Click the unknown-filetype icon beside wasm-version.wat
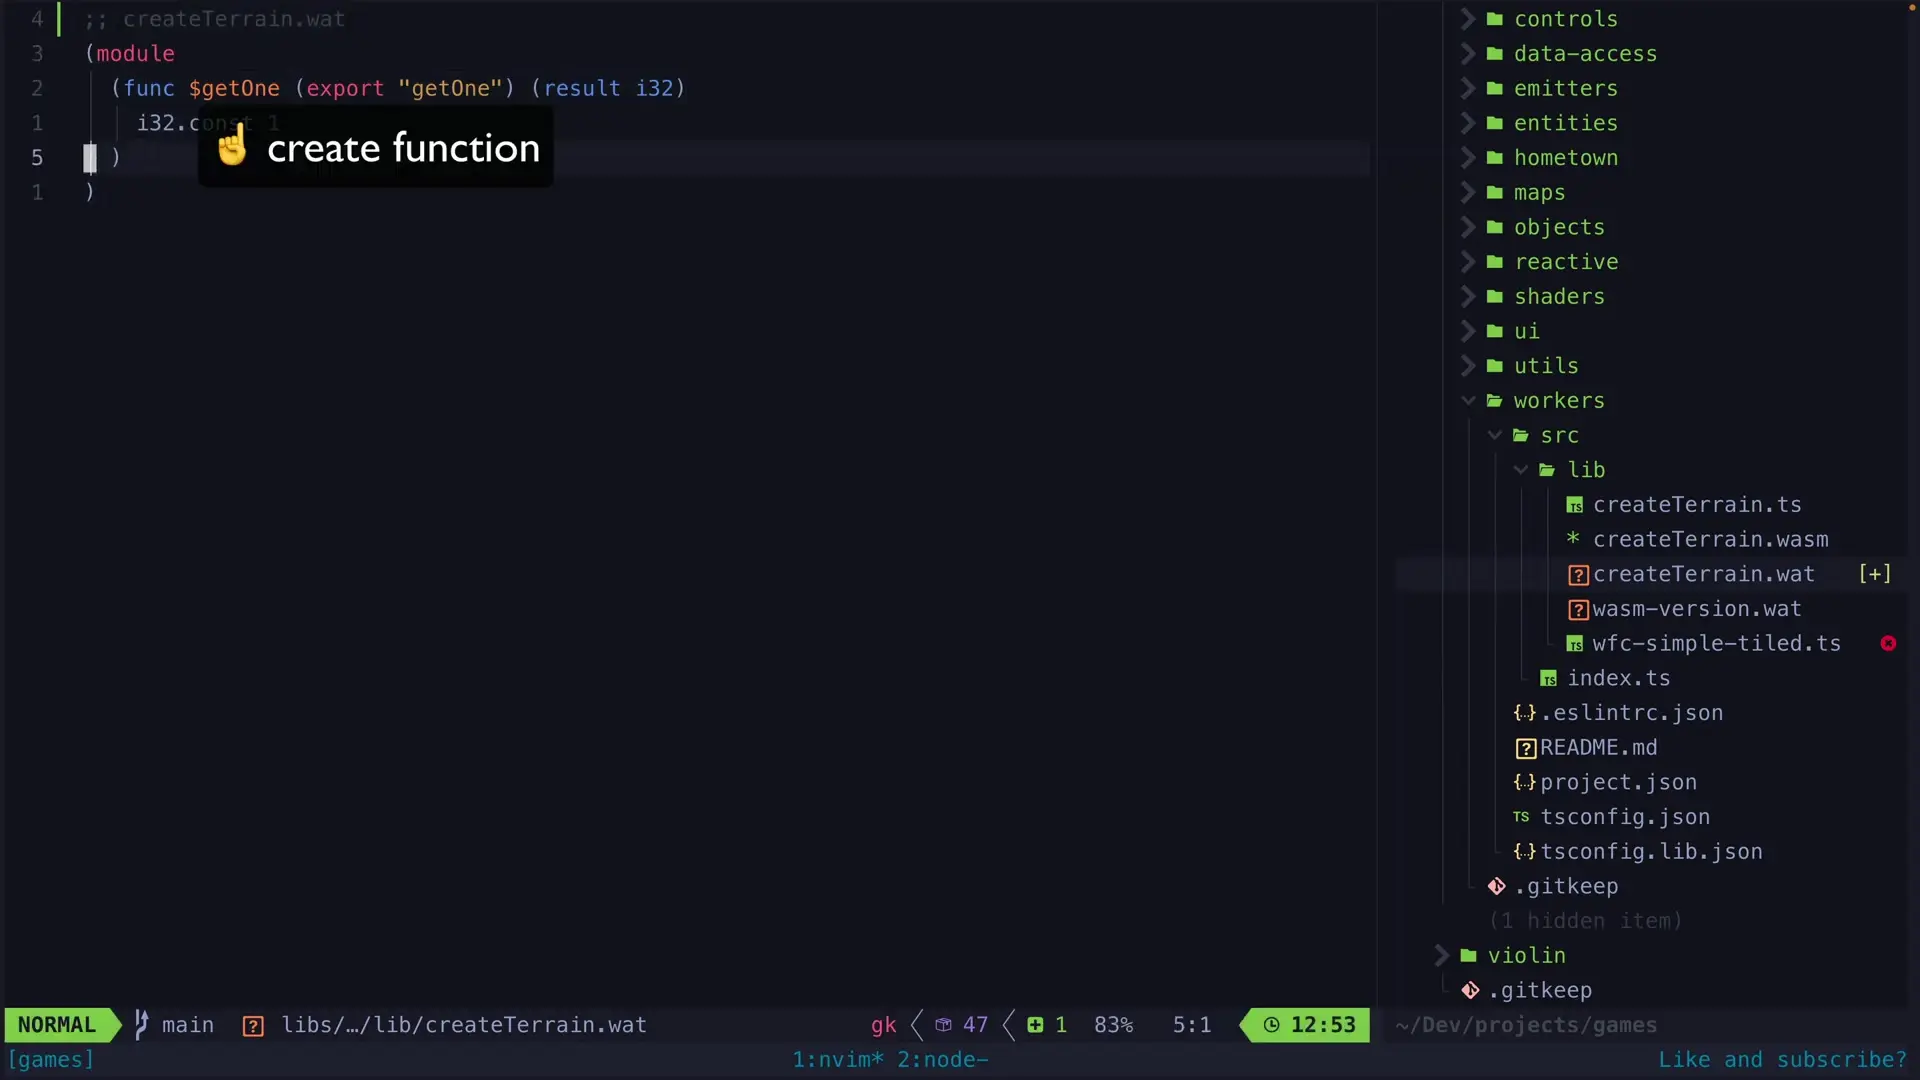 [x=1578, y=610]
